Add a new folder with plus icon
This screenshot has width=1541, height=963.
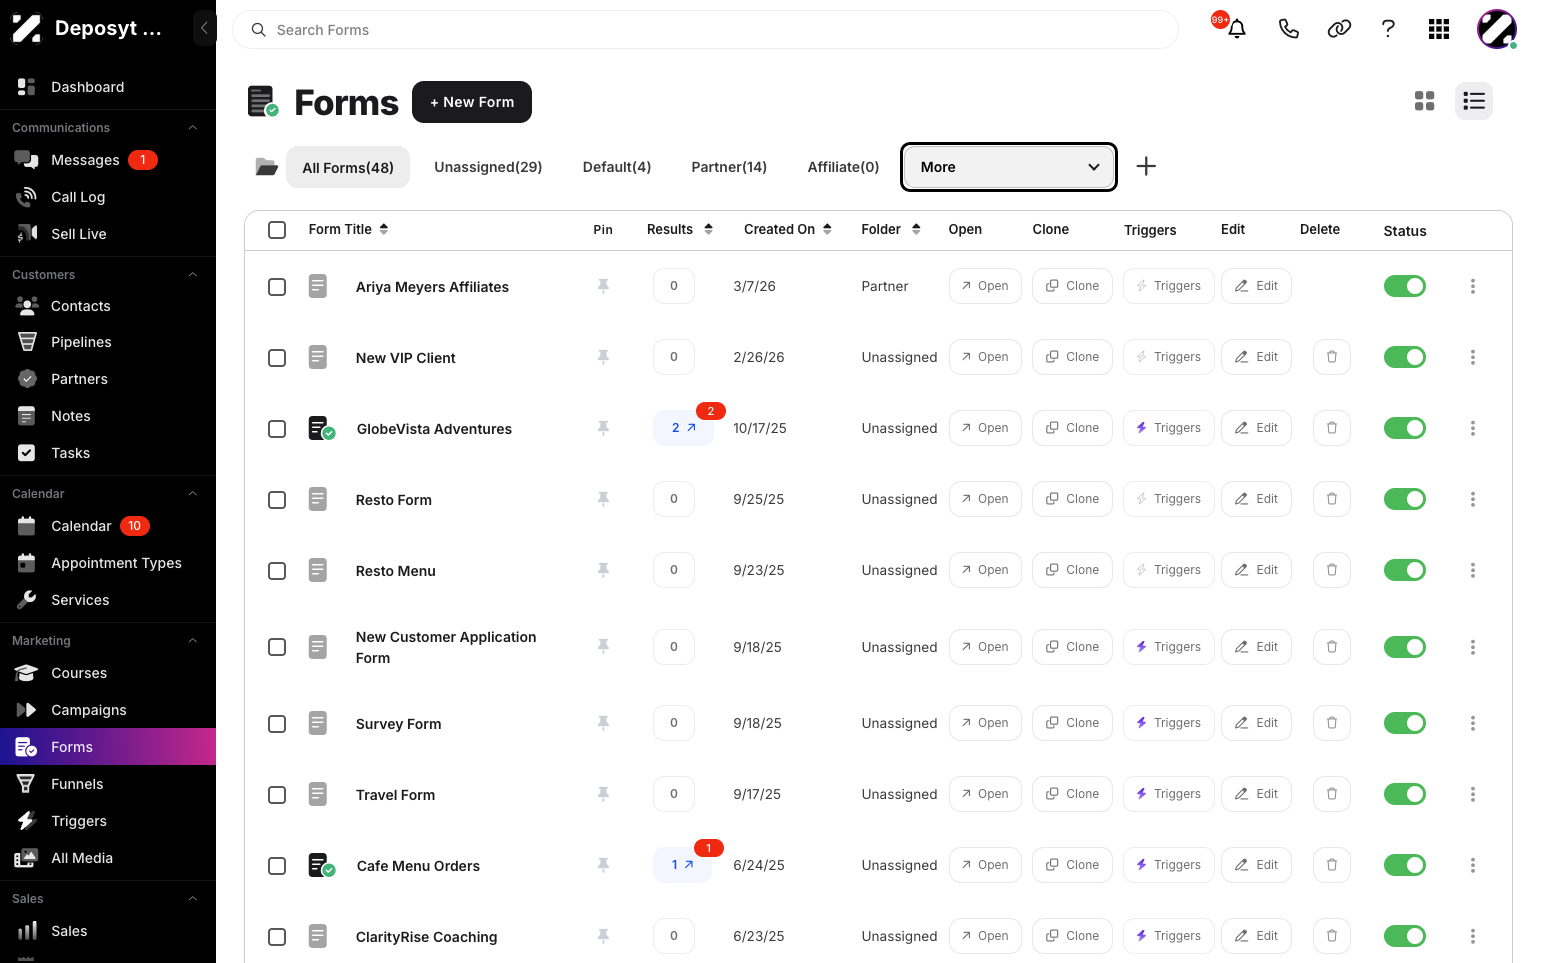[1146, 166]
